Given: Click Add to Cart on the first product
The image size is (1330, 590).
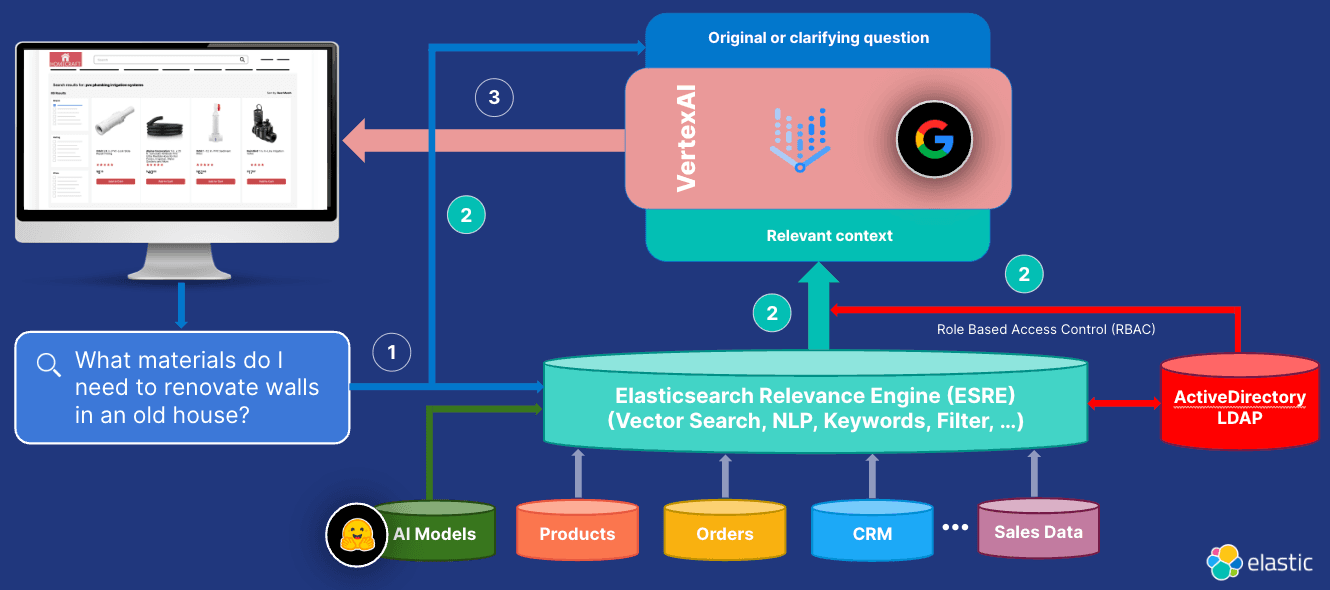Looking at the screenshot, I should coord(116,181).
